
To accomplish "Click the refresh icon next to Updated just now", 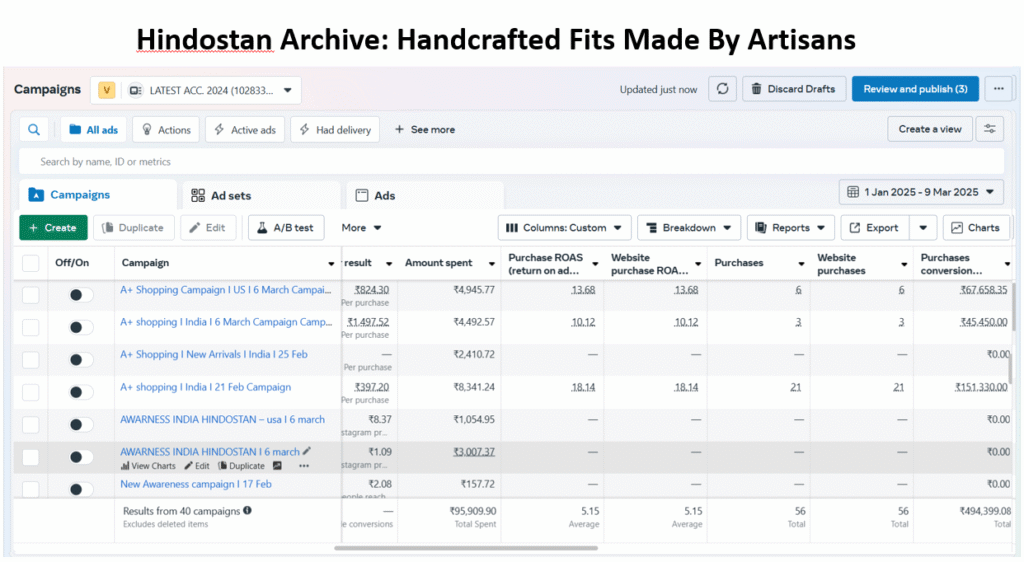I will 722,89.
